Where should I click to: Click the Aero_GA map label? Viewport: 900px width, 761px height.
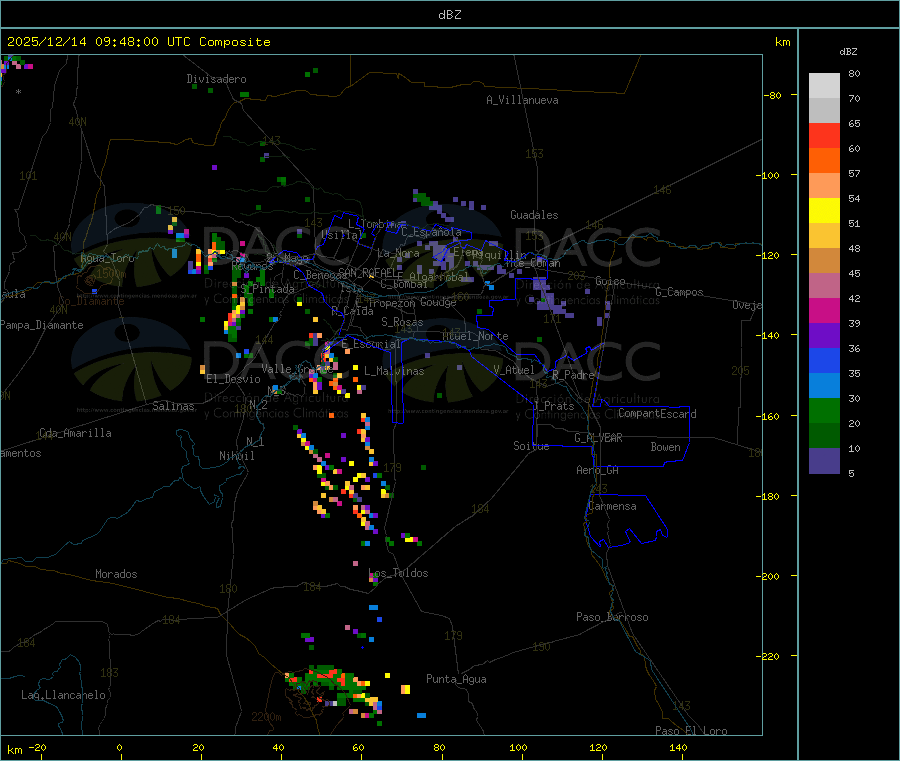point(598,470)
